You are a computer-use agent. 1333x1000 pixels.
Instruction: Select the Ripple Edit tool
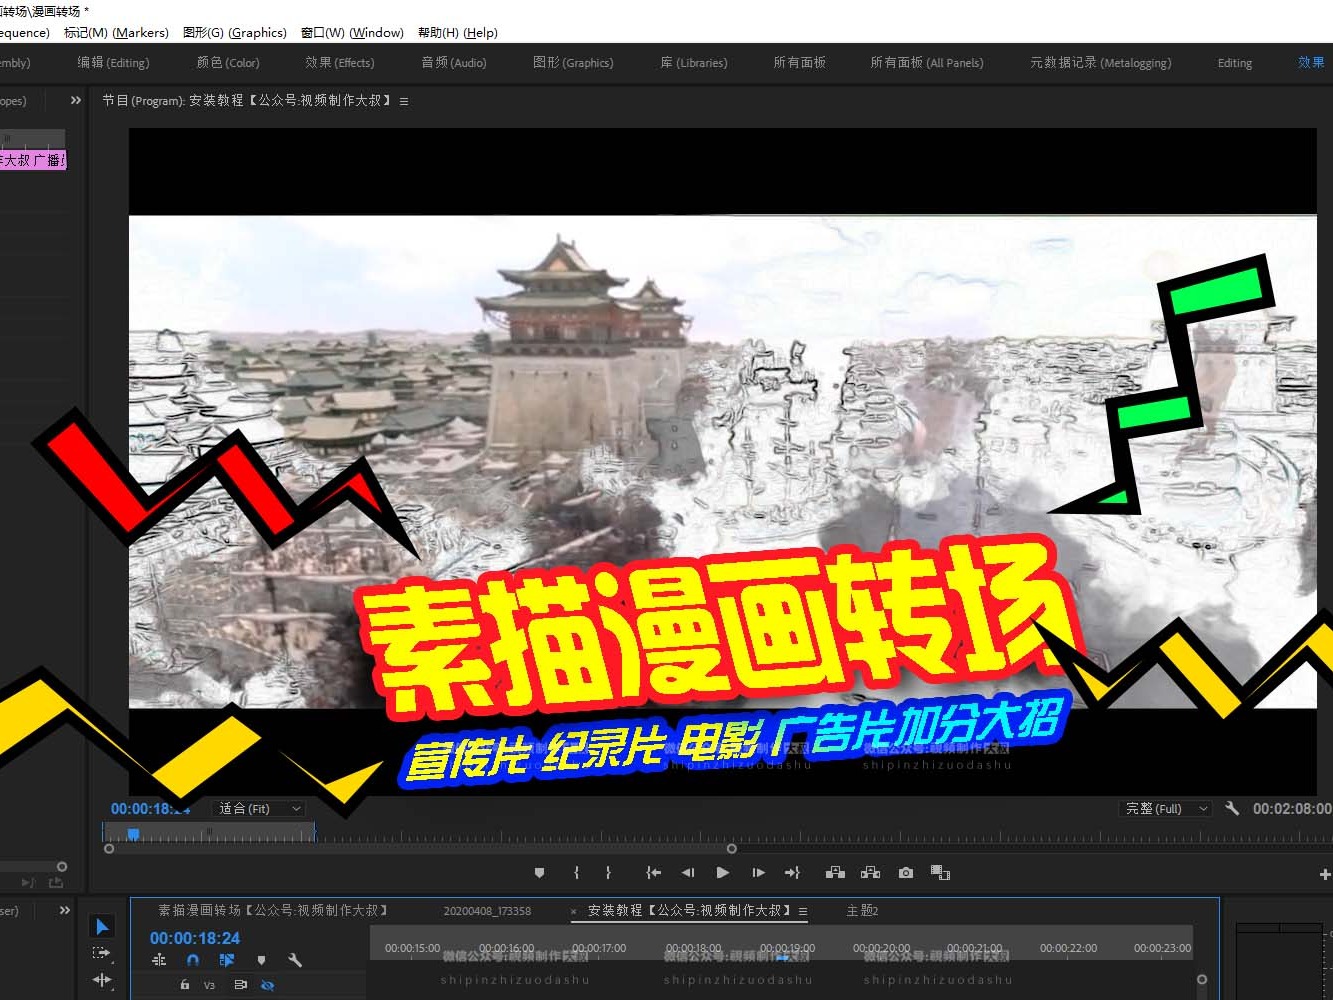click(x=102, y=981)
